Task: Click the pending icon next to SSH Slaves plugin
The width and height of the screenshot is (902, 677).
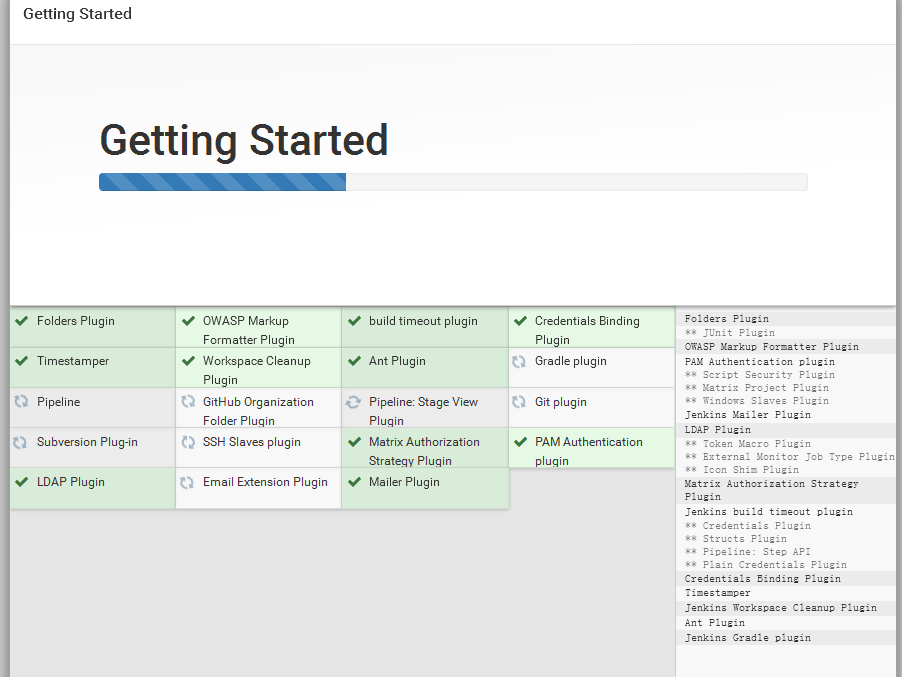Action: click(x=188, y=442)
